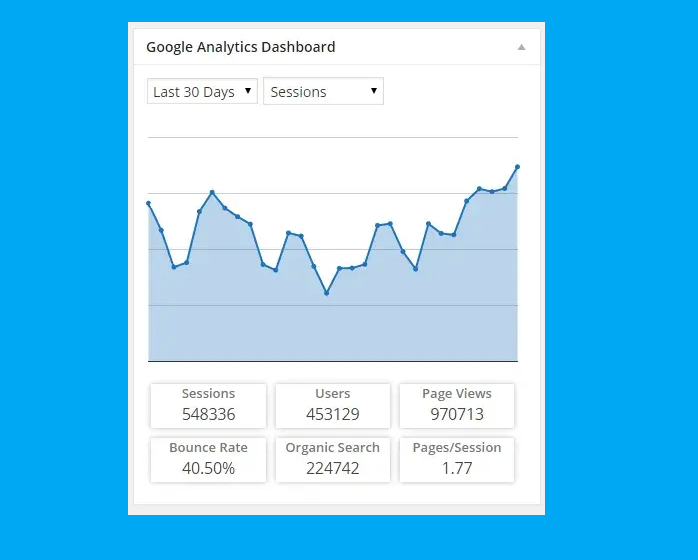
Task: Open the Sessions metric dropdown
Action: [323, 91]
